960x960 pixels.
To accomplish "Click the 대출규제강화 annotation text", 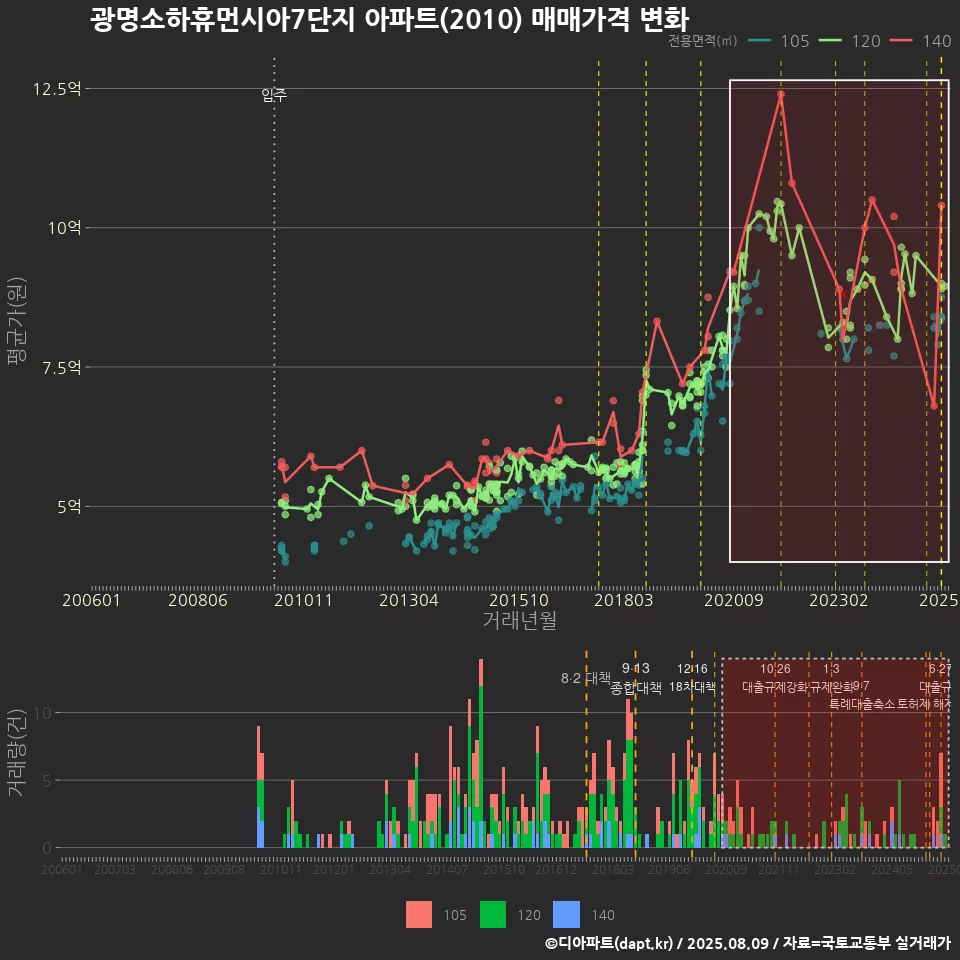I will pyautogui.click(x=775, y=687).
